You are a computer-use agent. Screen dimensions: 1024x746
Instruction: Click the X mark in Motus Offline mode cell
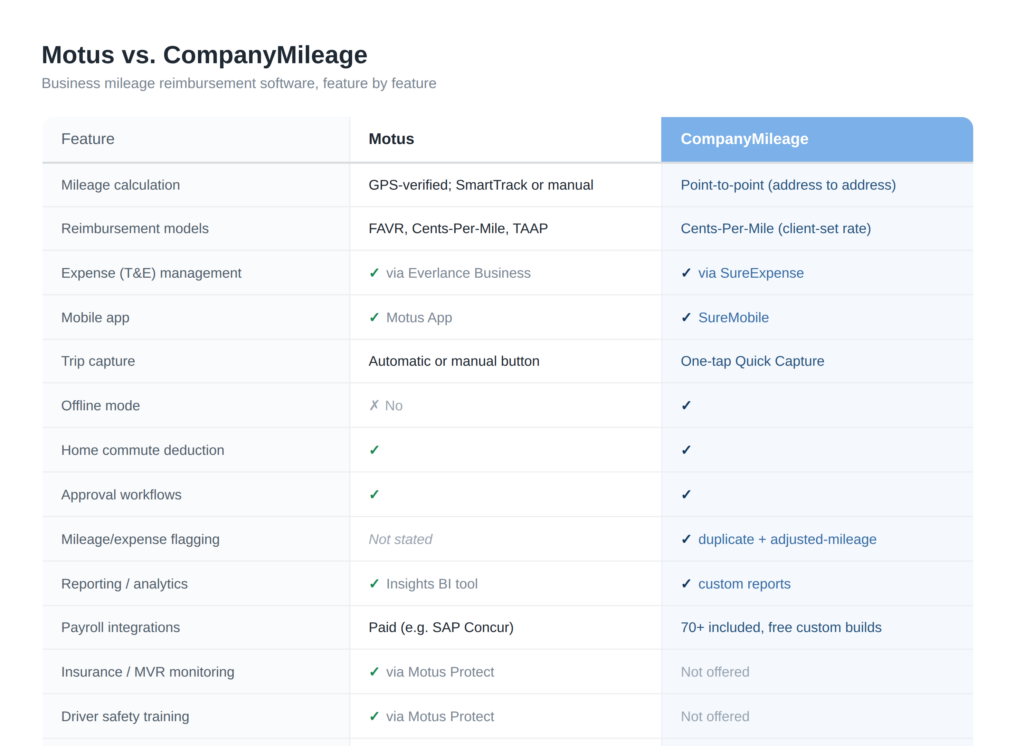(374, 406)
